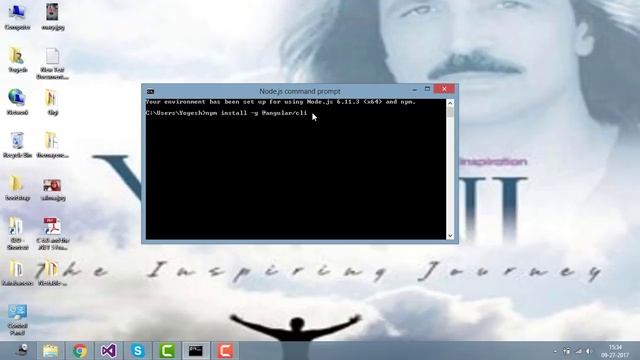Open the red jpg image icon on desktop

pyautogui.click(x=53, y=190)
